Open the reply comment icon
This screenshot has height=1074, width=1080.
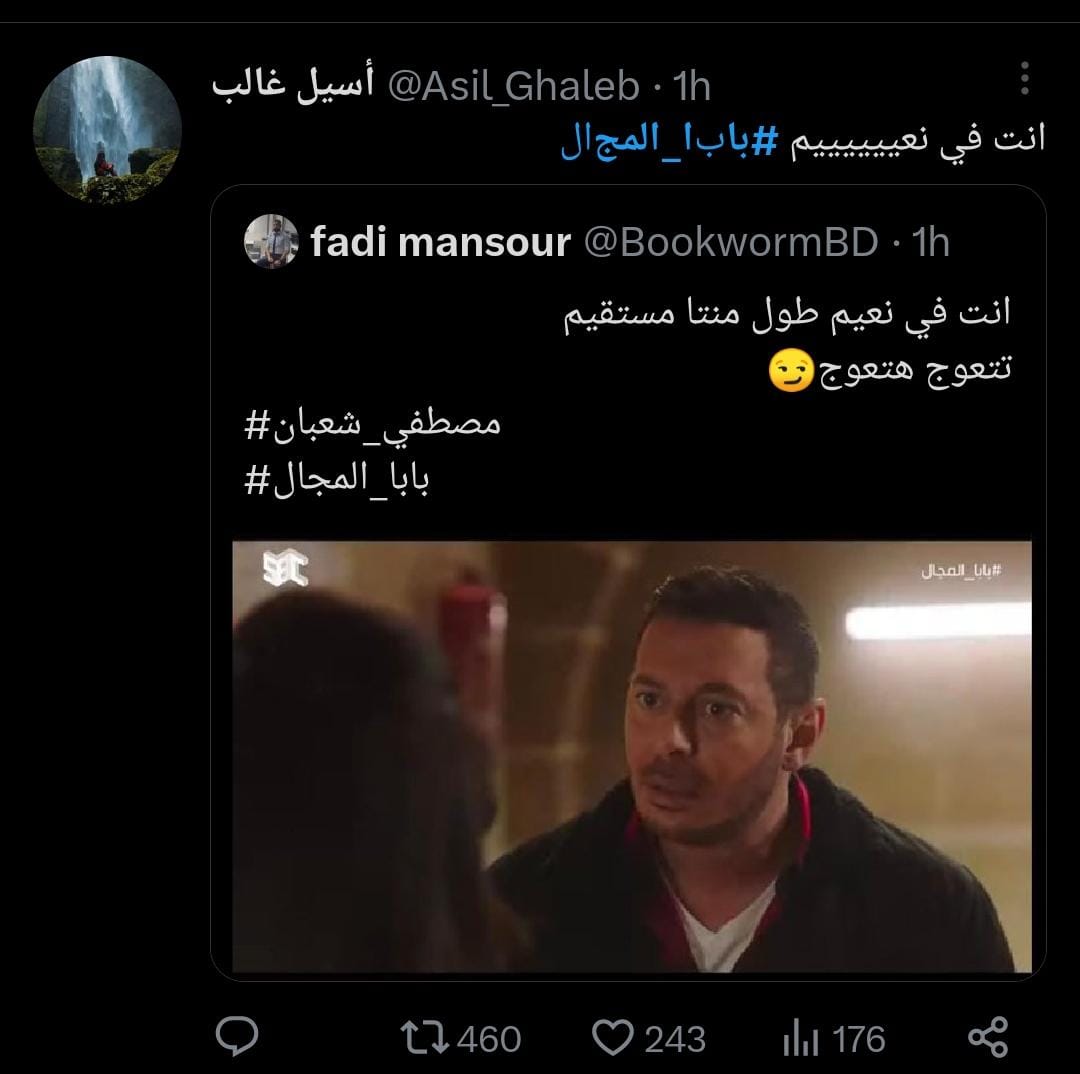[x=237, y=1036]
